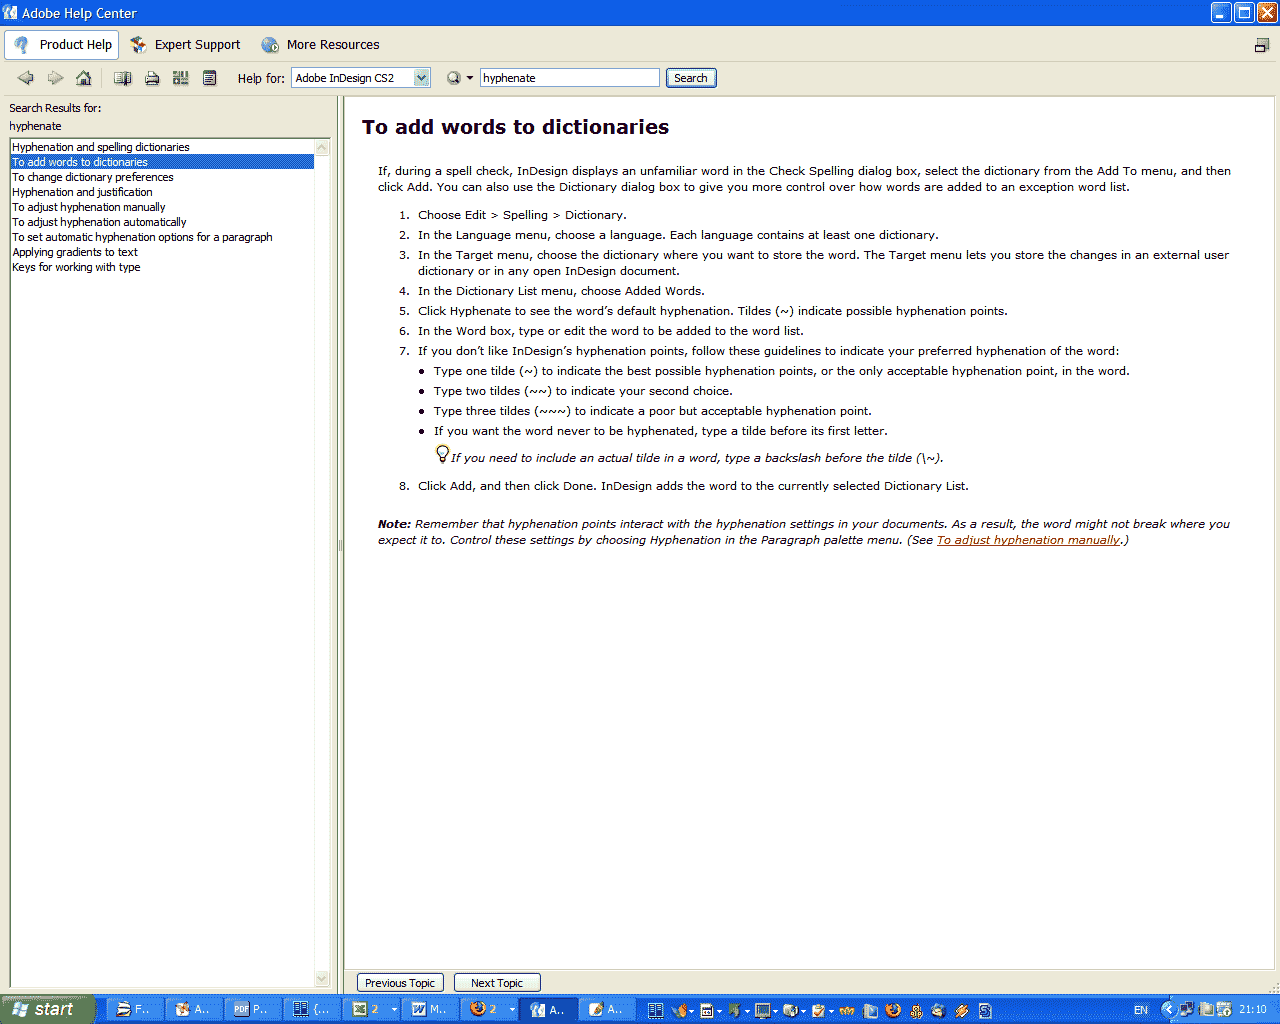
Task: Launch Firefox from the quick launch toolbar
Action: pyautogui.click(x=893, y=1010)
